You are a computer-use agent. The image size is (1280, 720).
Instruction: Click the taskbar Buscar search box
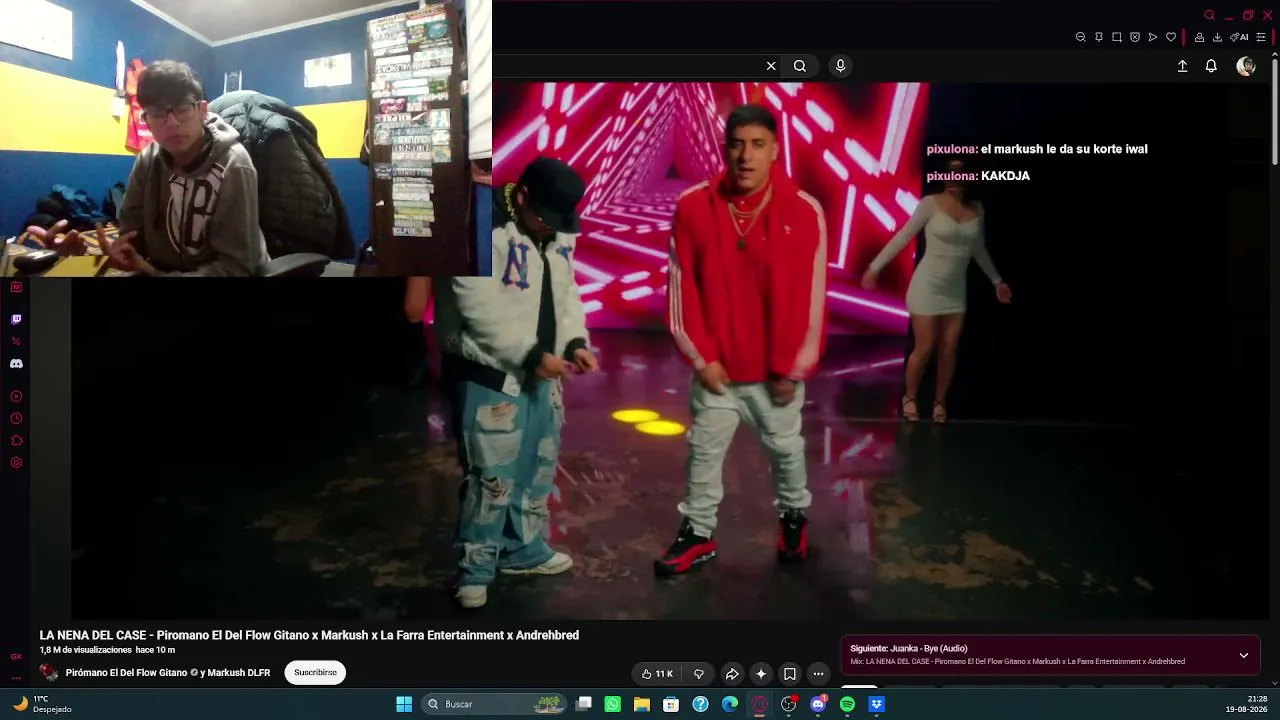pos(494,704)
